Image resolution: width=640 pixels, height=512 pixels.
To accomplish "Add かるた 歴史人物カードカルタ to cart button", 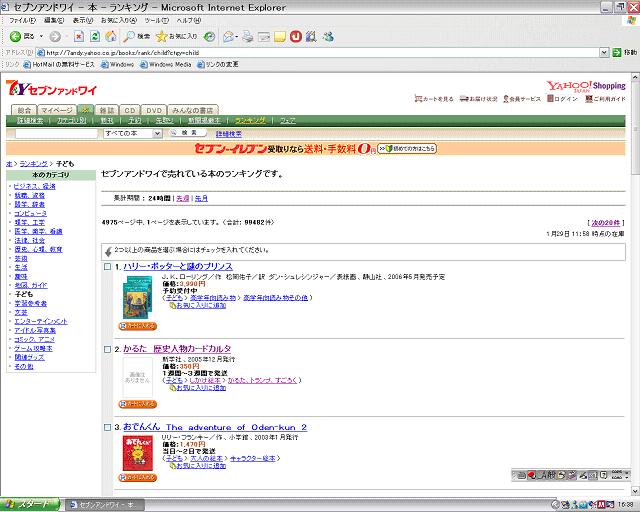I will click(138, 404).
